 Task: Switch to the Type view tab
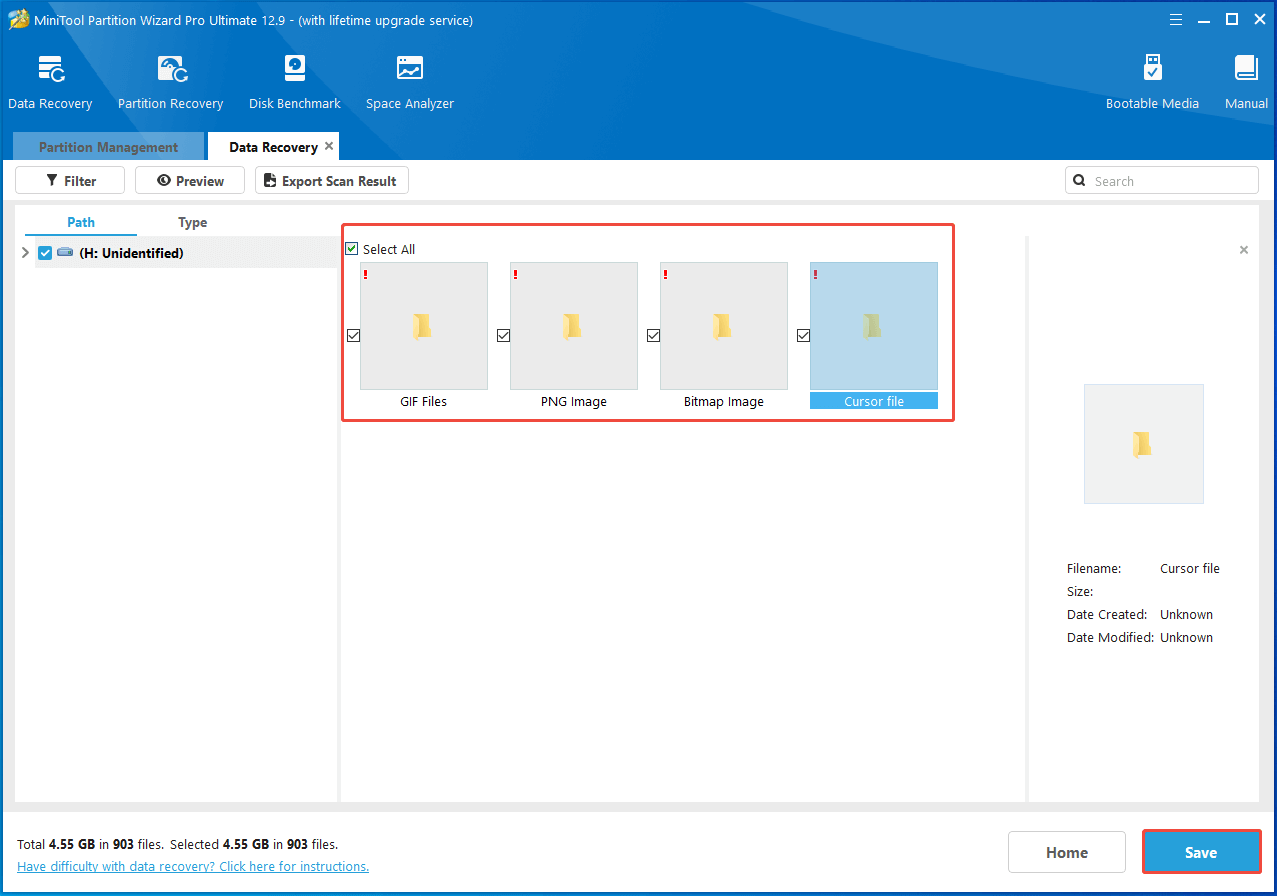193,222
